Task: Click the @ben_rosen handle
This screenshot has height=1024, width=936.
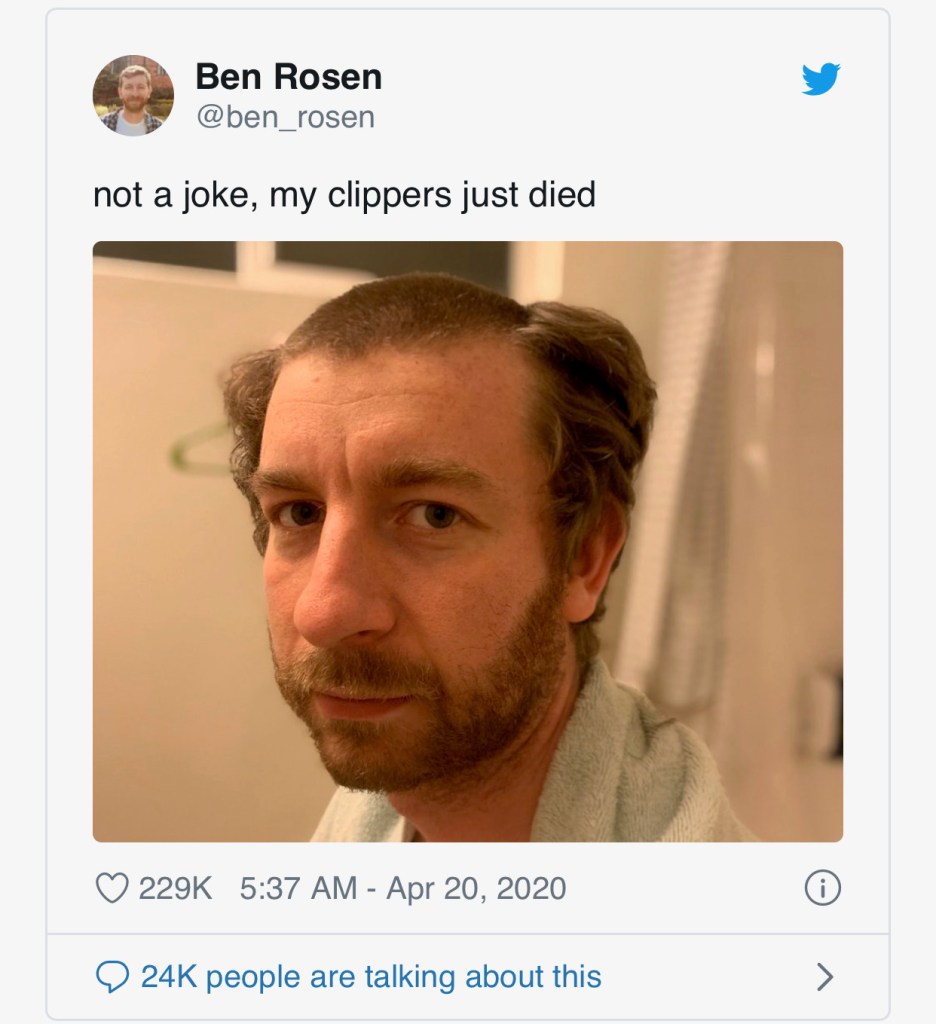Action: [x=285, y=117]
